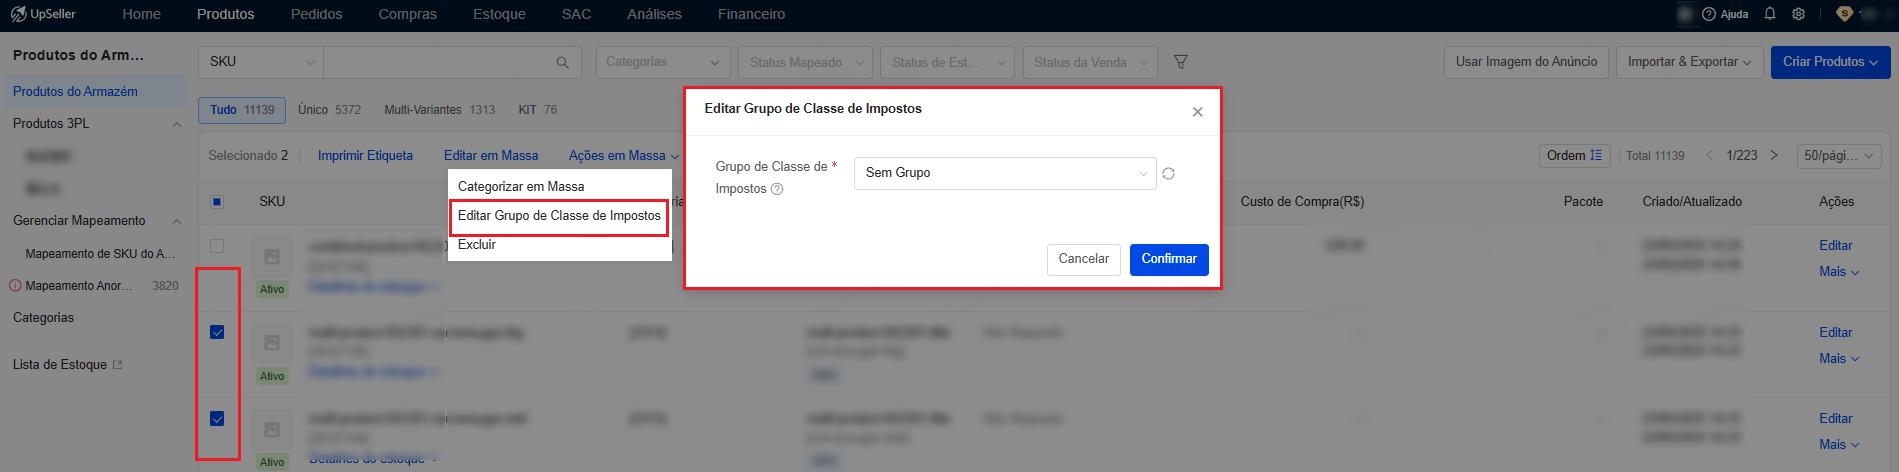Close the Editar Grupo de Classe dialog

pyautogui.click(x=1197, y=111)
